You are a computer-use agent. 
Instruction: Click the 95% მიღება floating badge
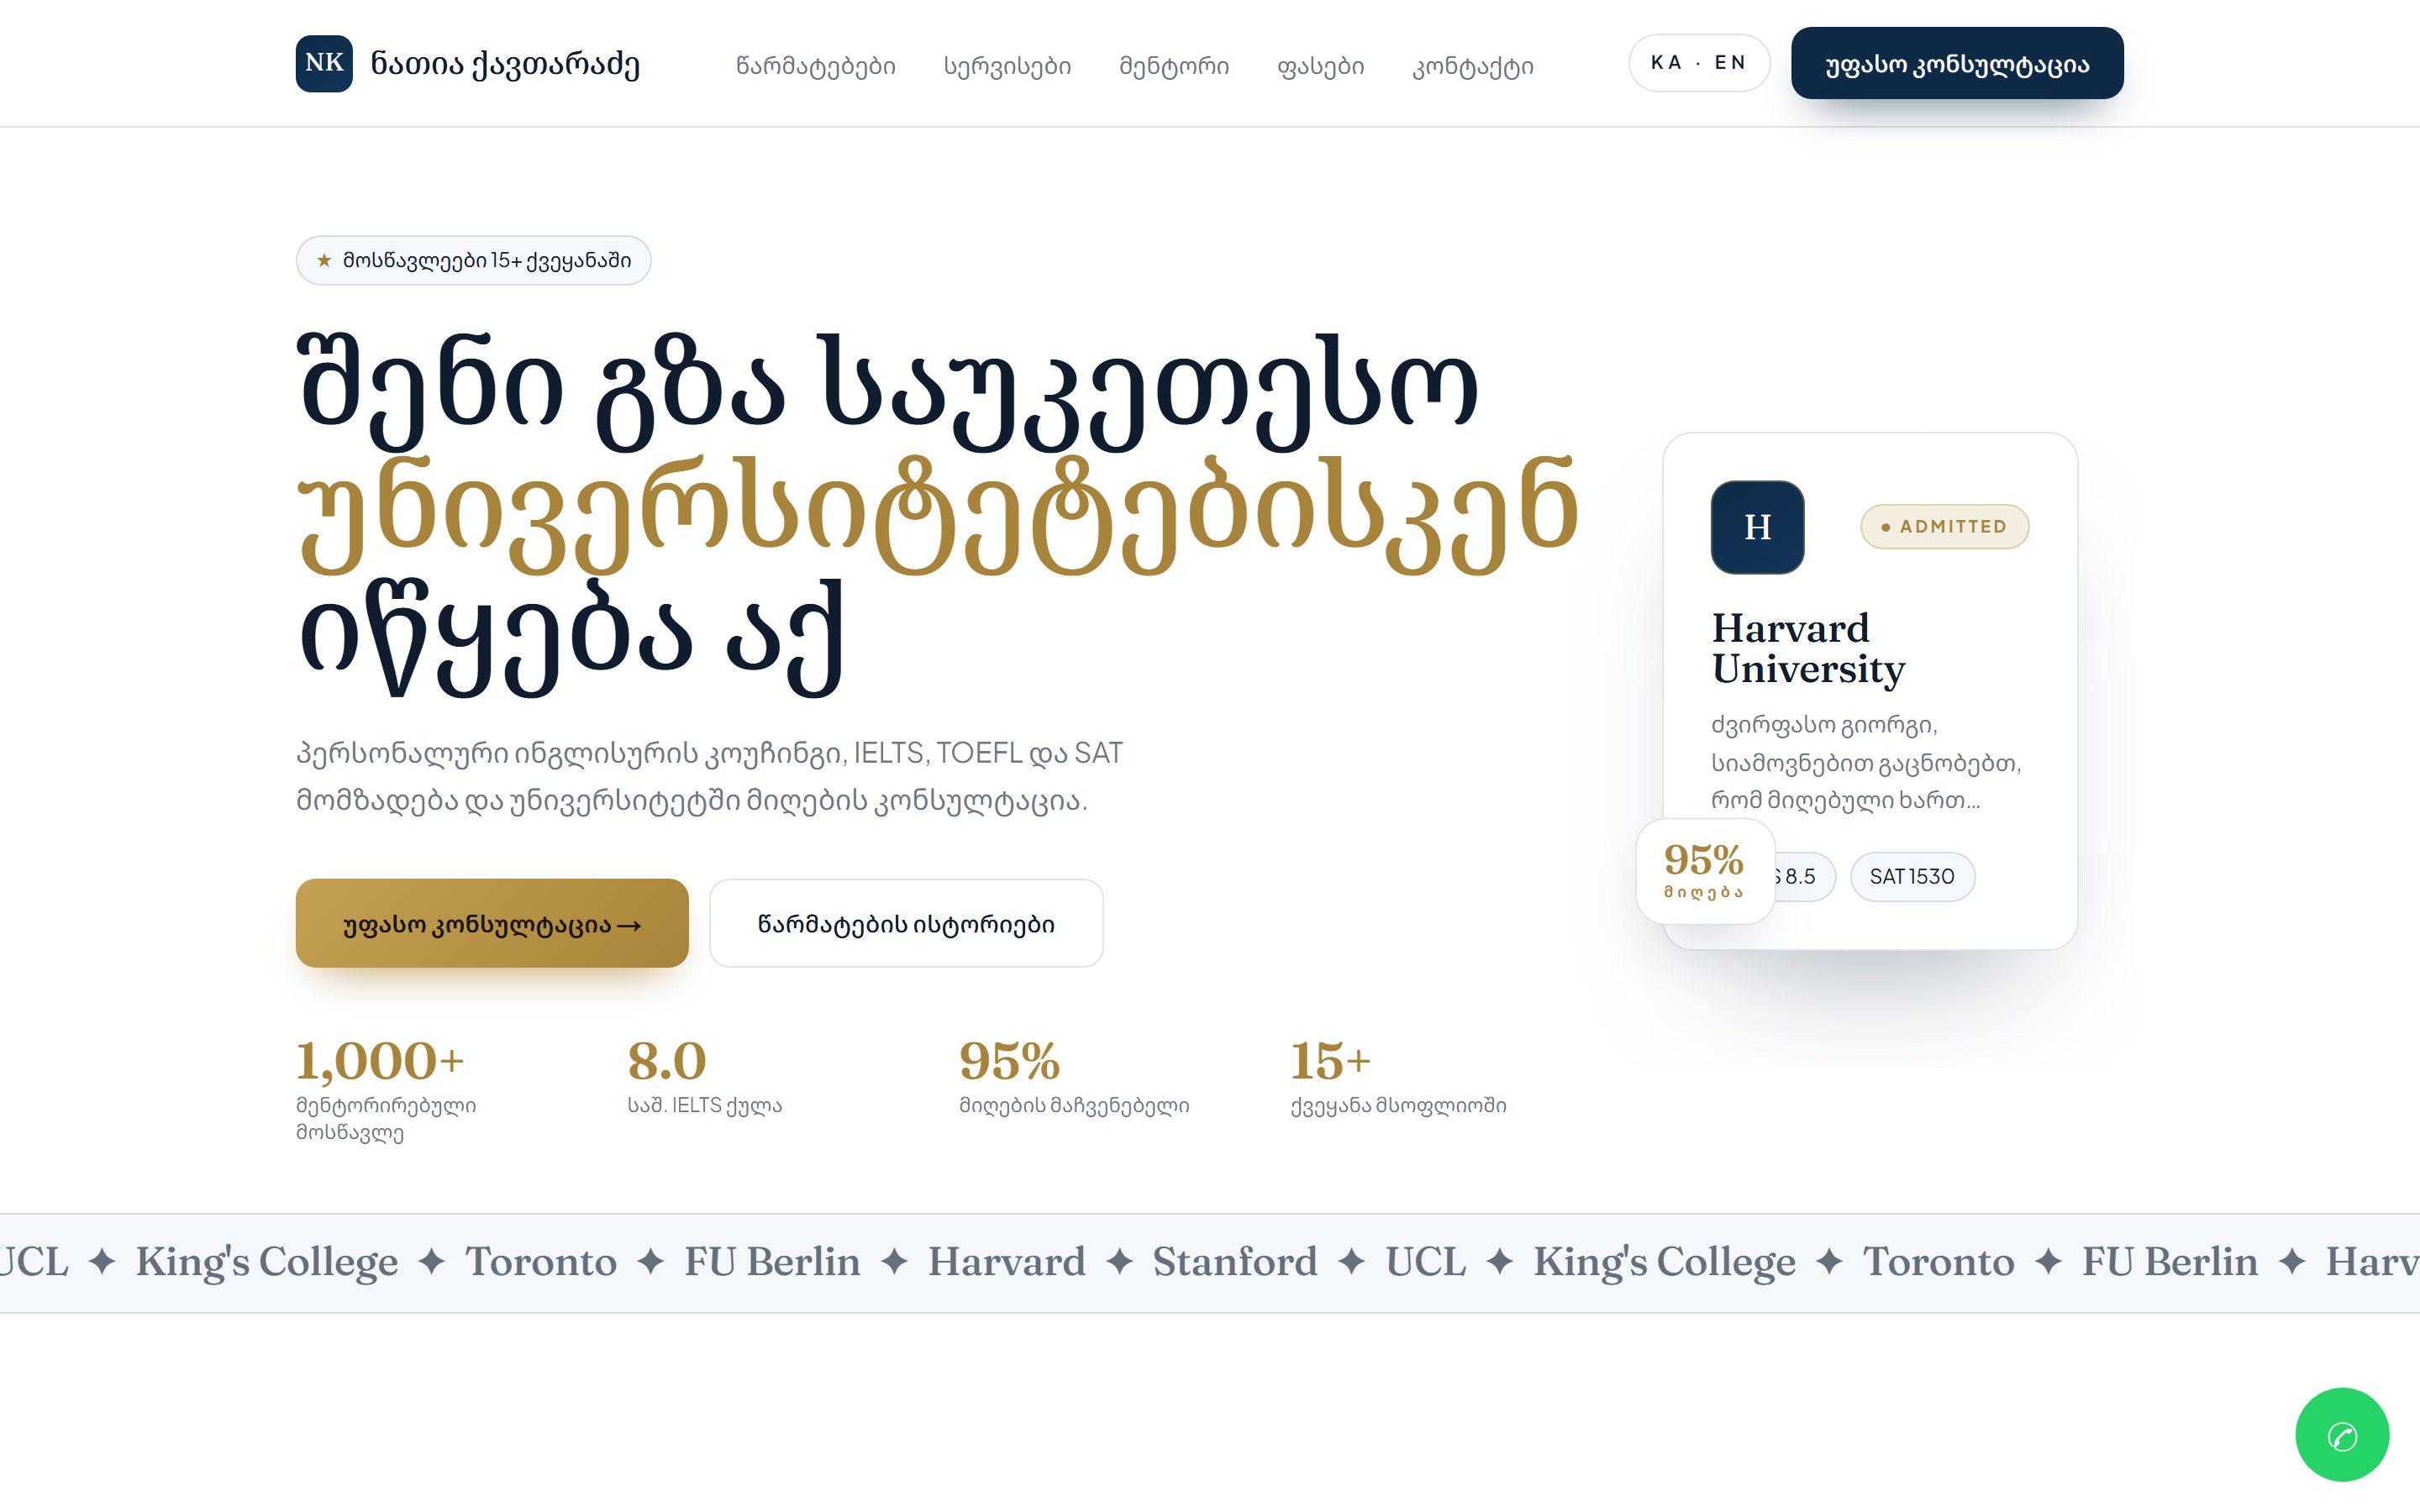pos(1704,871)
